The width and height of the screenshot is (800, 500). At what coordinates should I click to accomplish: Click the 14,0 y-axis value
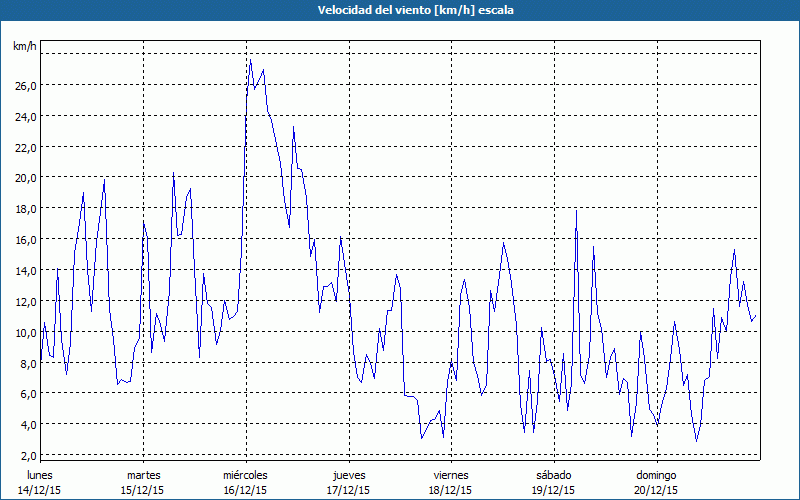(25, 271)
